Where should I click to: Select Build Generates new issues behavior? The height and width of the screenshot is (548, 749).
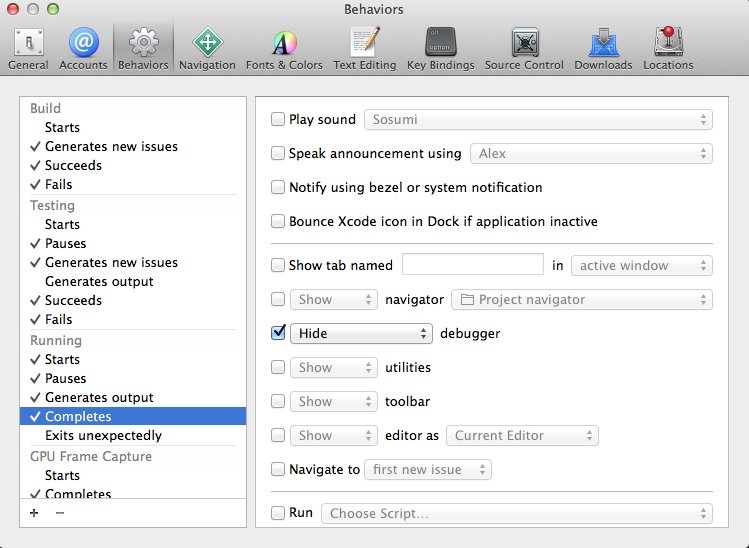click(133, 146)
